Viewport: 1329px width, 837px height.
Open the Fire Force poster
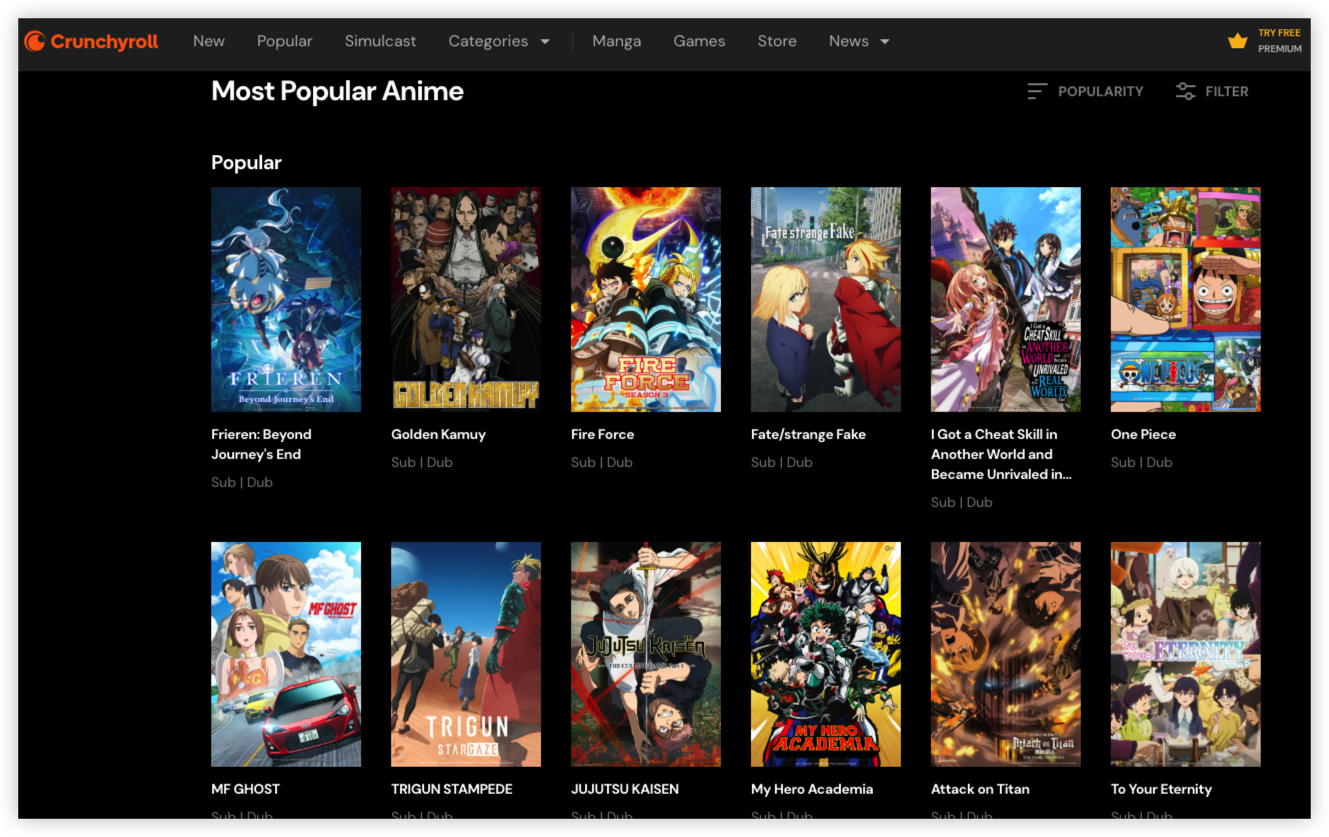[646, 299]
